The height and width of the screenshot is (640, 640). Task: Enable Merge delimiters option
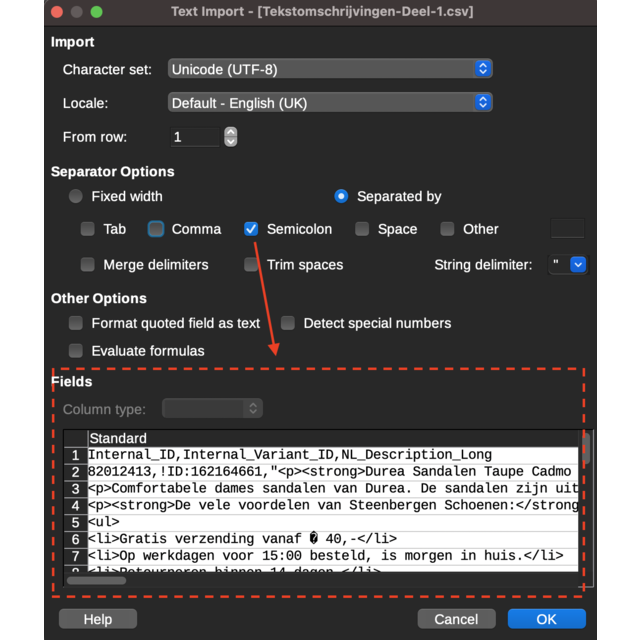(88, 265)
